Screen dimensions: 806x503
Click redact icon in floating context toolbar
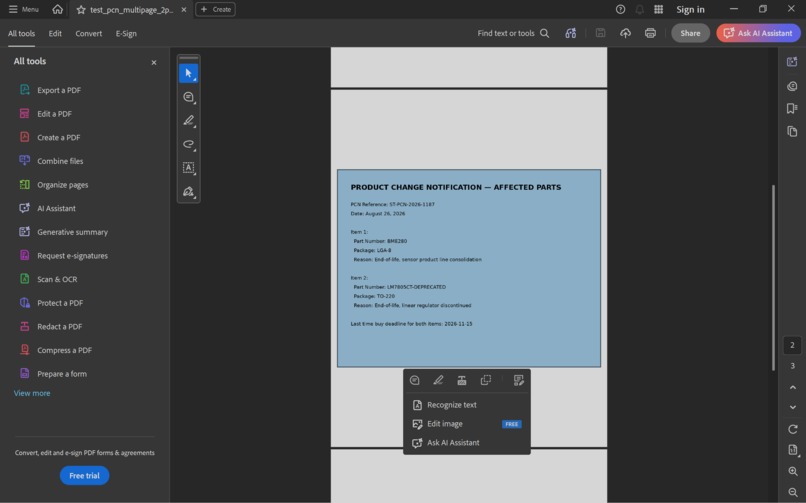462,380
